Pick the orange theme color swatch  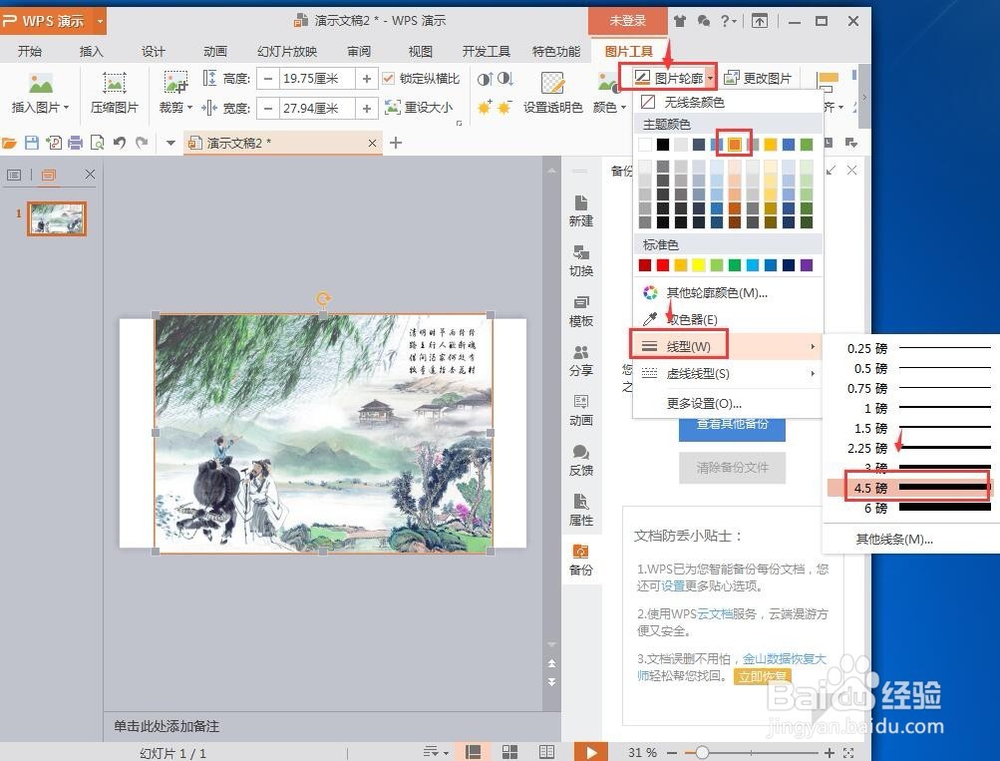click(x=735, y=144)
